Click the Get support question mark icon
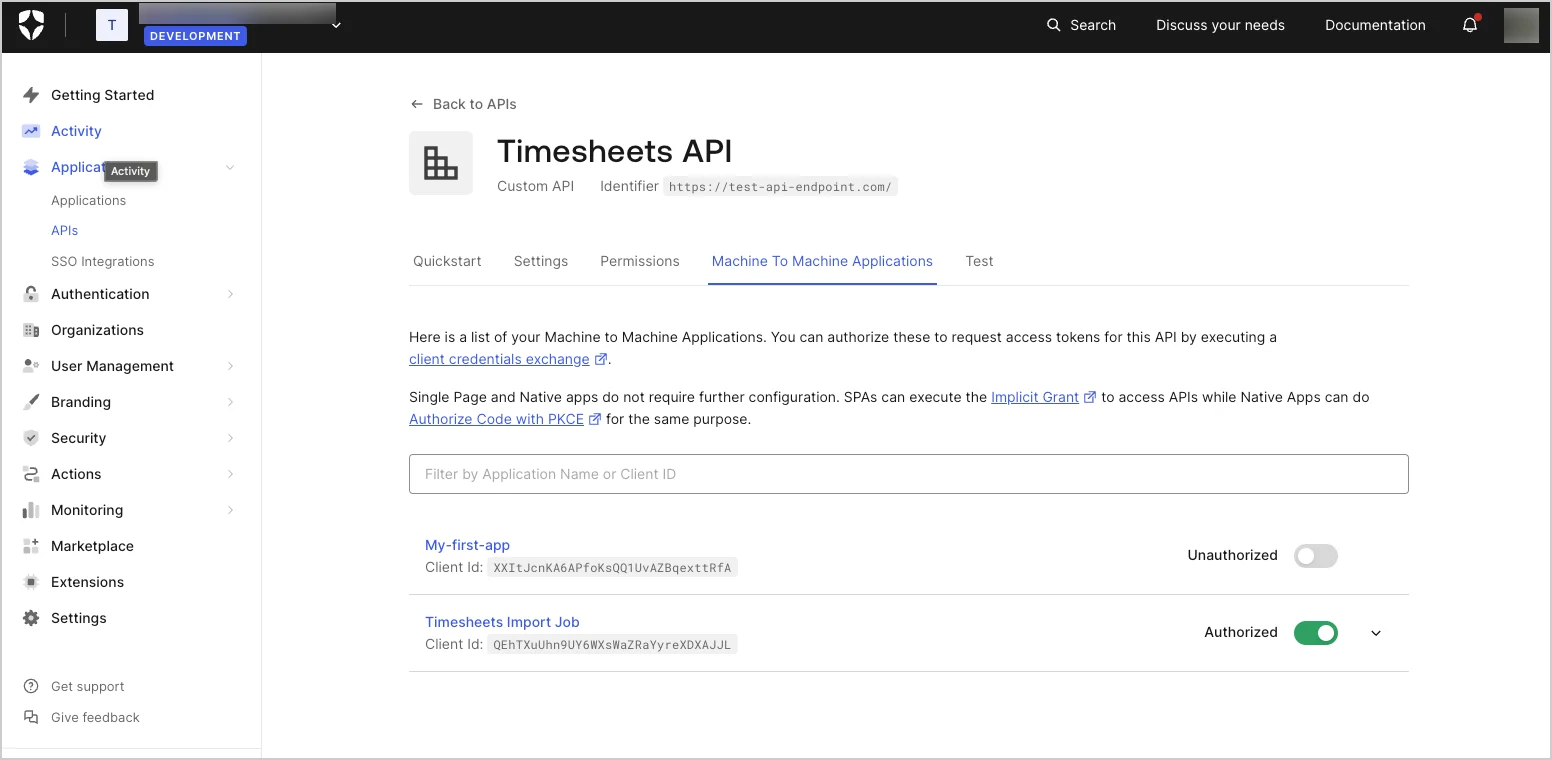The height and width of the screenshot is (760, 1552). point(31,686)
